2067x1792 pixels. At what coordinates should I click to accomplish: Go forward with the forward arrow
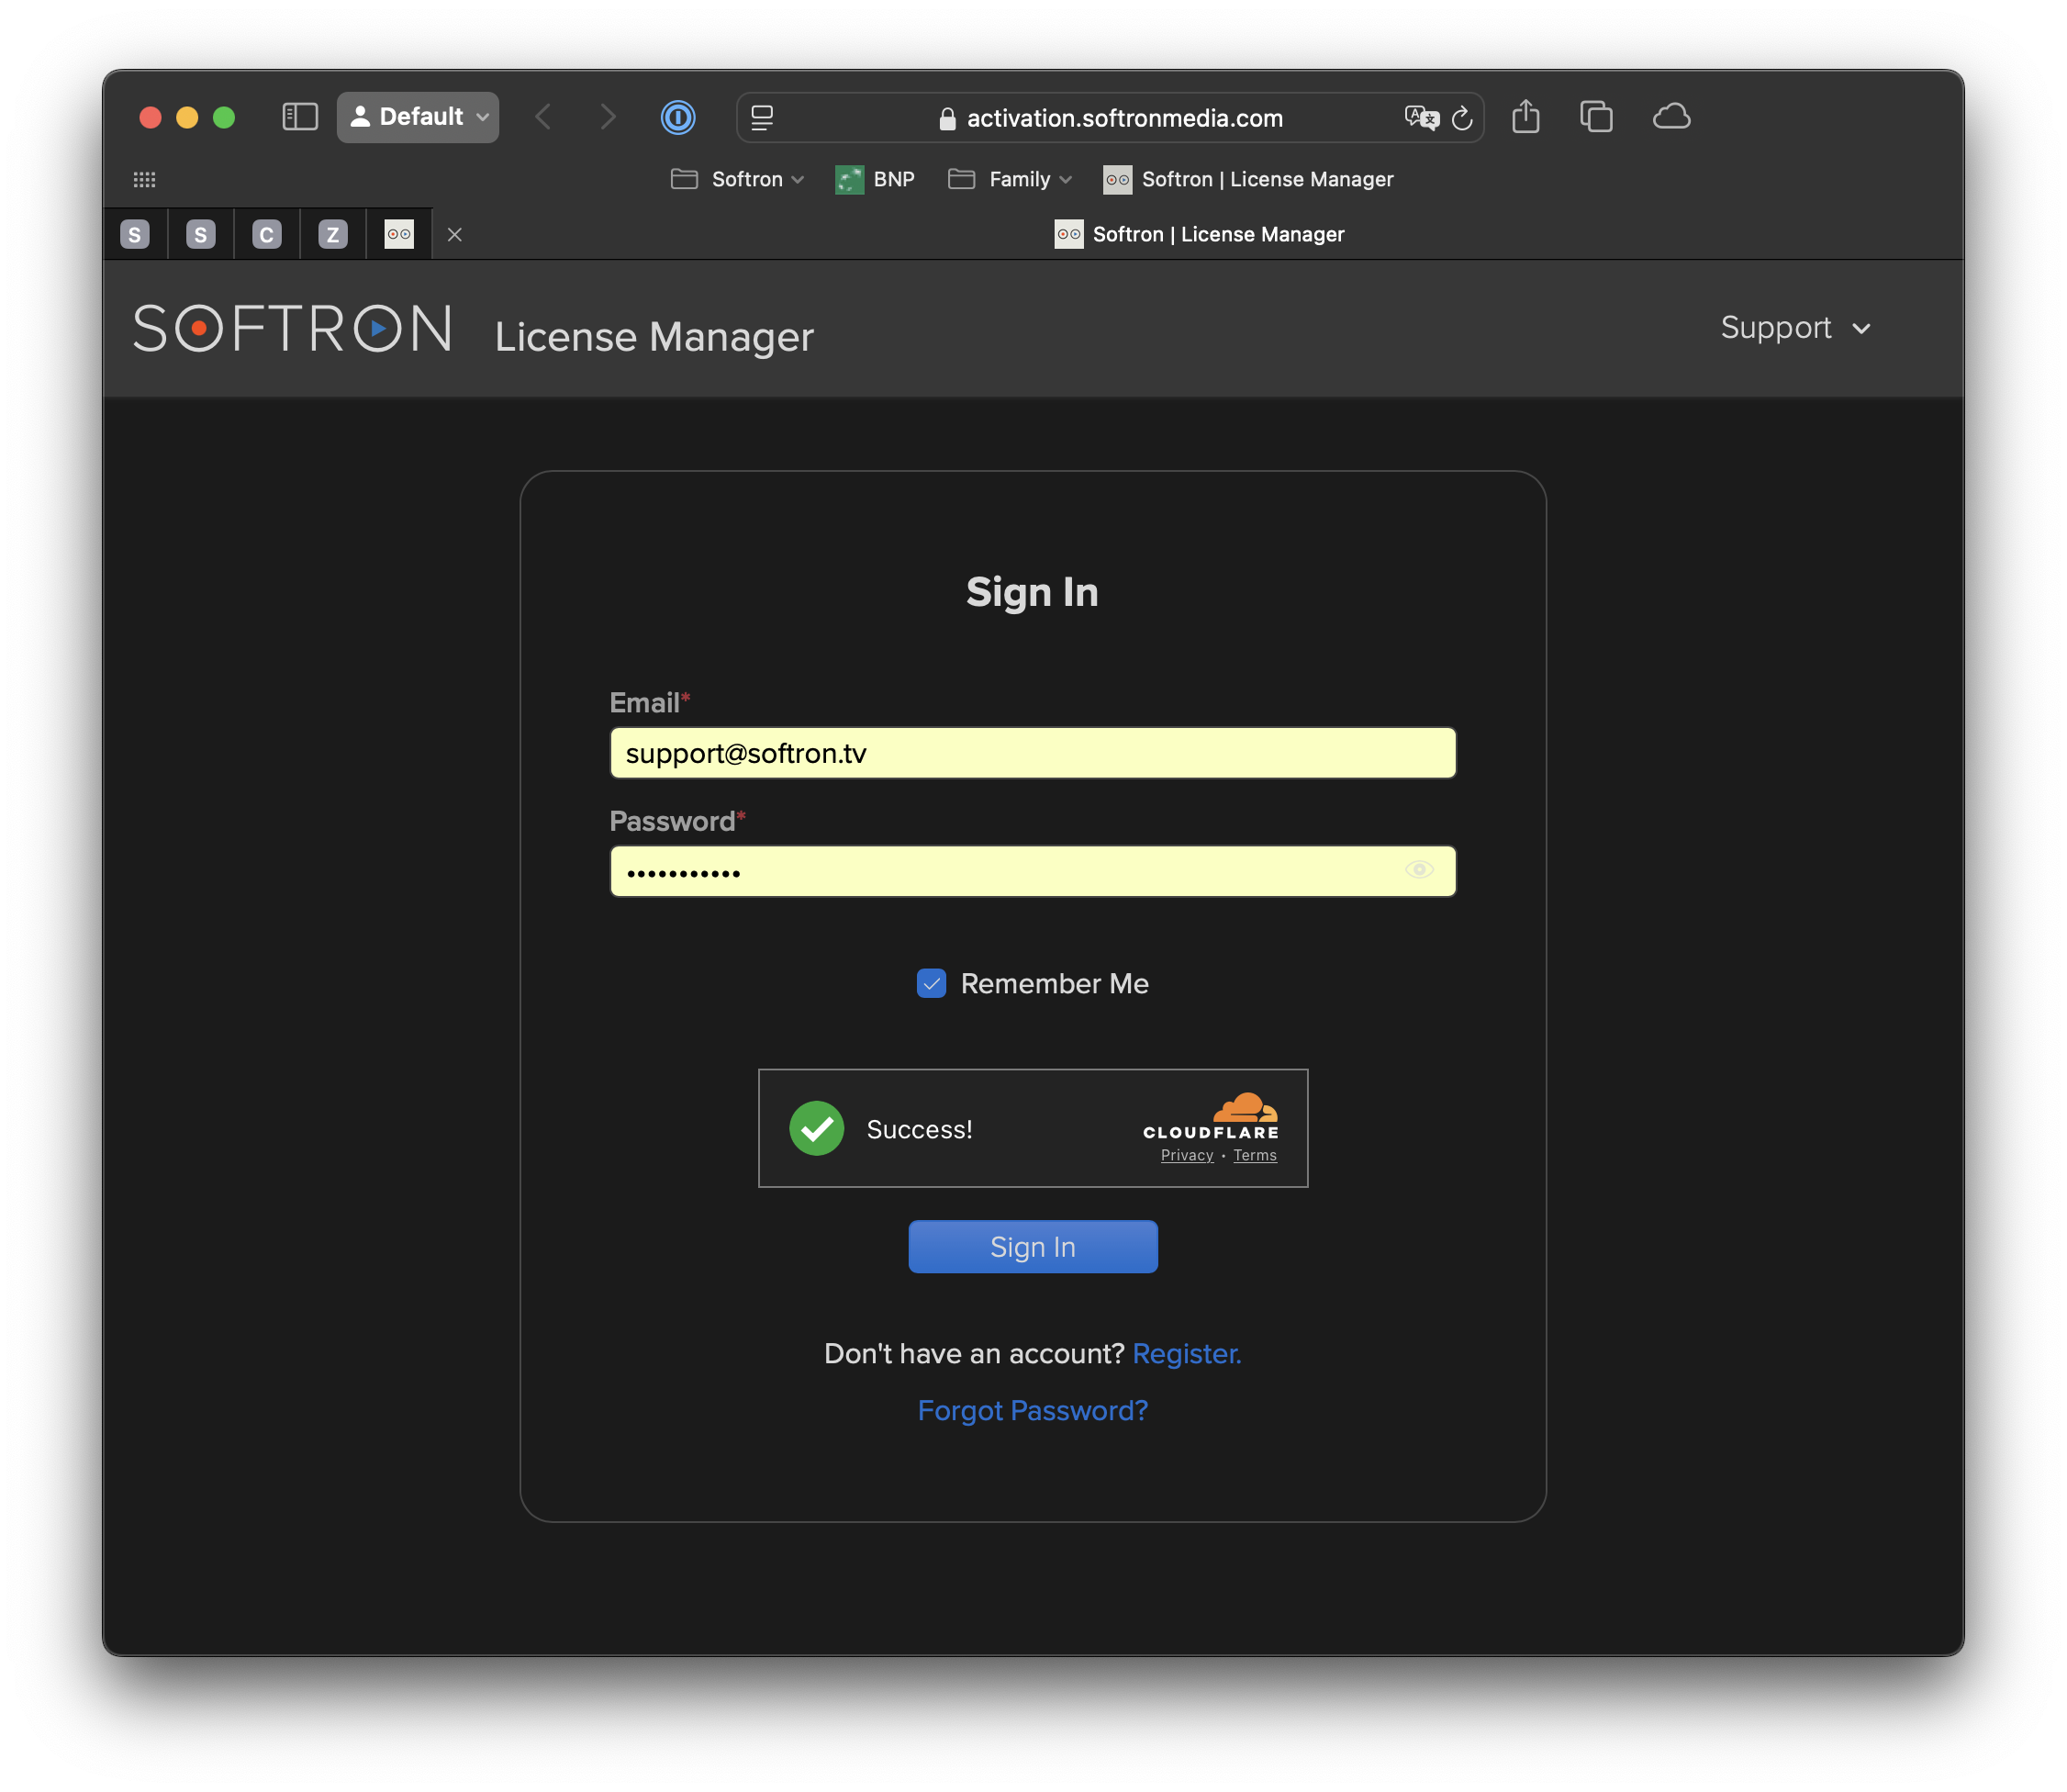[x=607, y=117]
